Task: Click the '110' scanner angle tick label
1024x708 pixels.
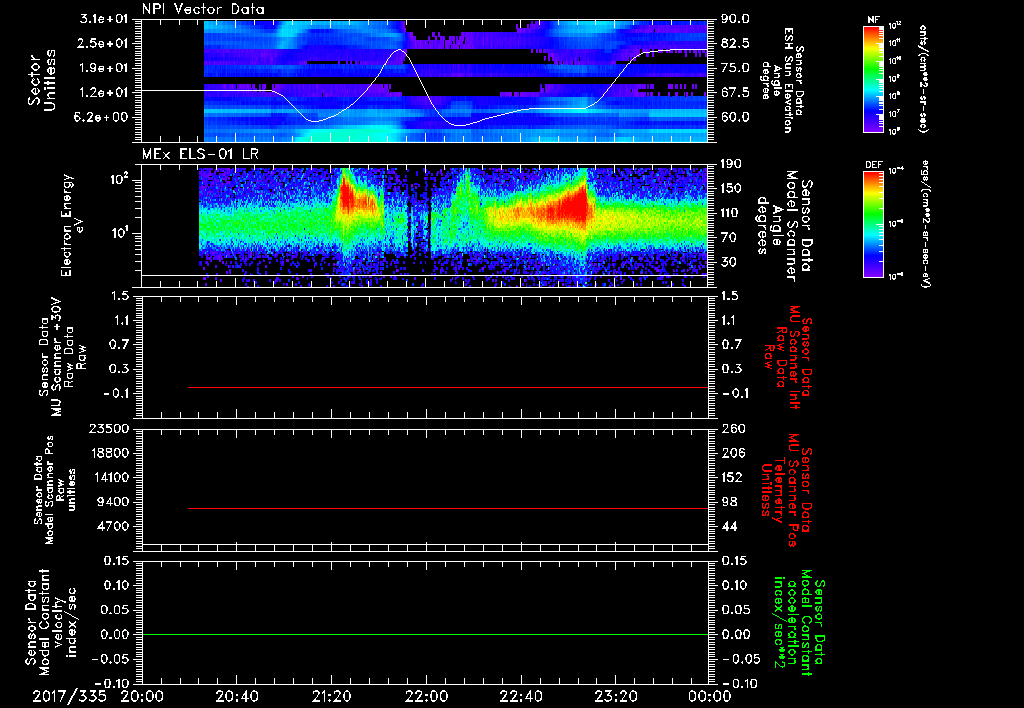Action: (x=731, y=213)
